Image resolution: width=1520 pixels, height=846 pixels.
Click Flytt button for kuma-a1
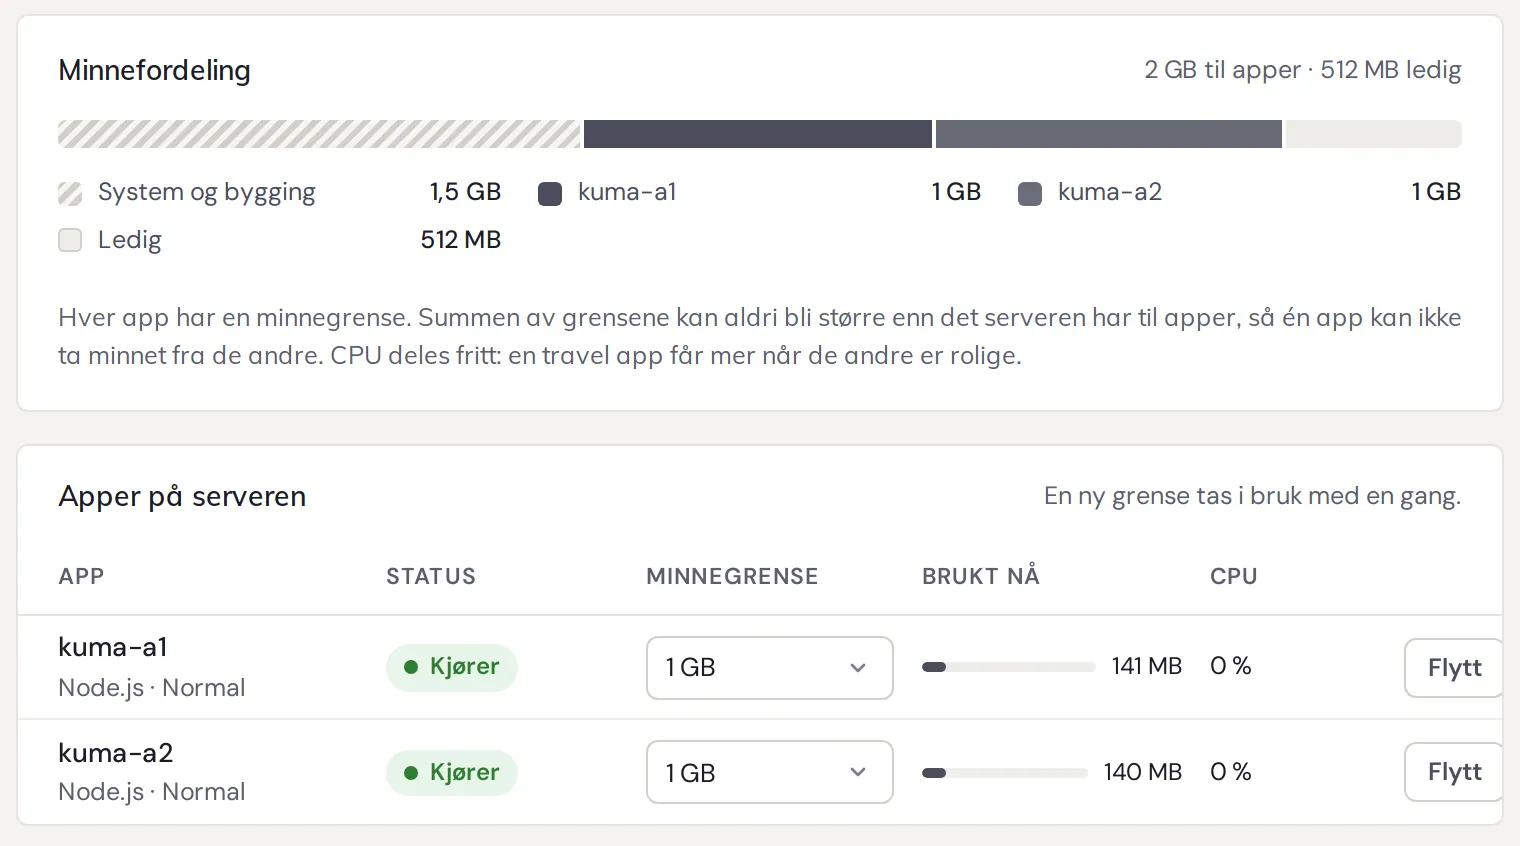[1454, 668]
